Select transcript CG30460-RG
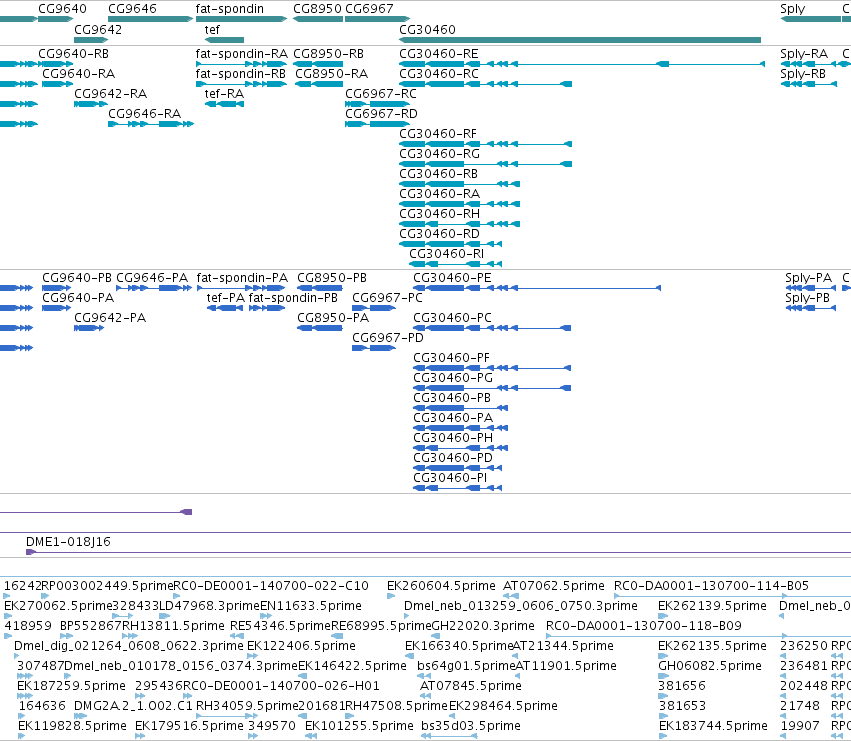Screen dimensions: 851x741 point(439,154)
